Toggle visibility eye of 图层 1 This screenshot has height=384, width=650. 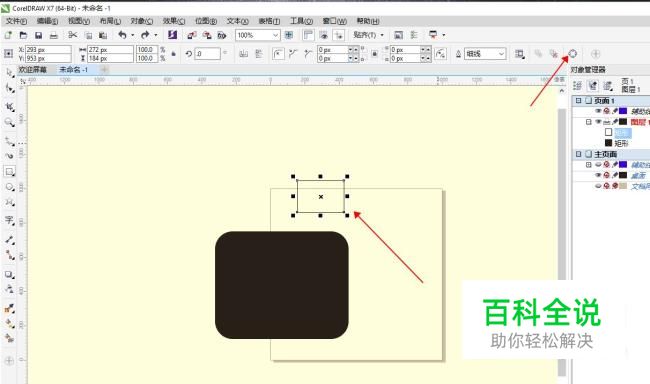[x=598, y=122]
